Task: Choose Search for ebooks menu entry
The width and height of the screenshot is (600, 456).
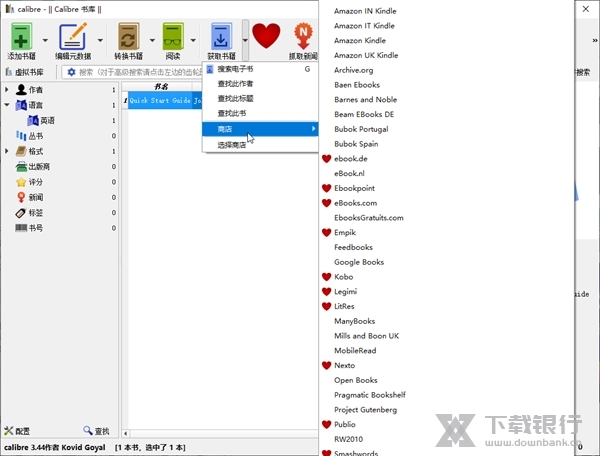Action: 260,69
